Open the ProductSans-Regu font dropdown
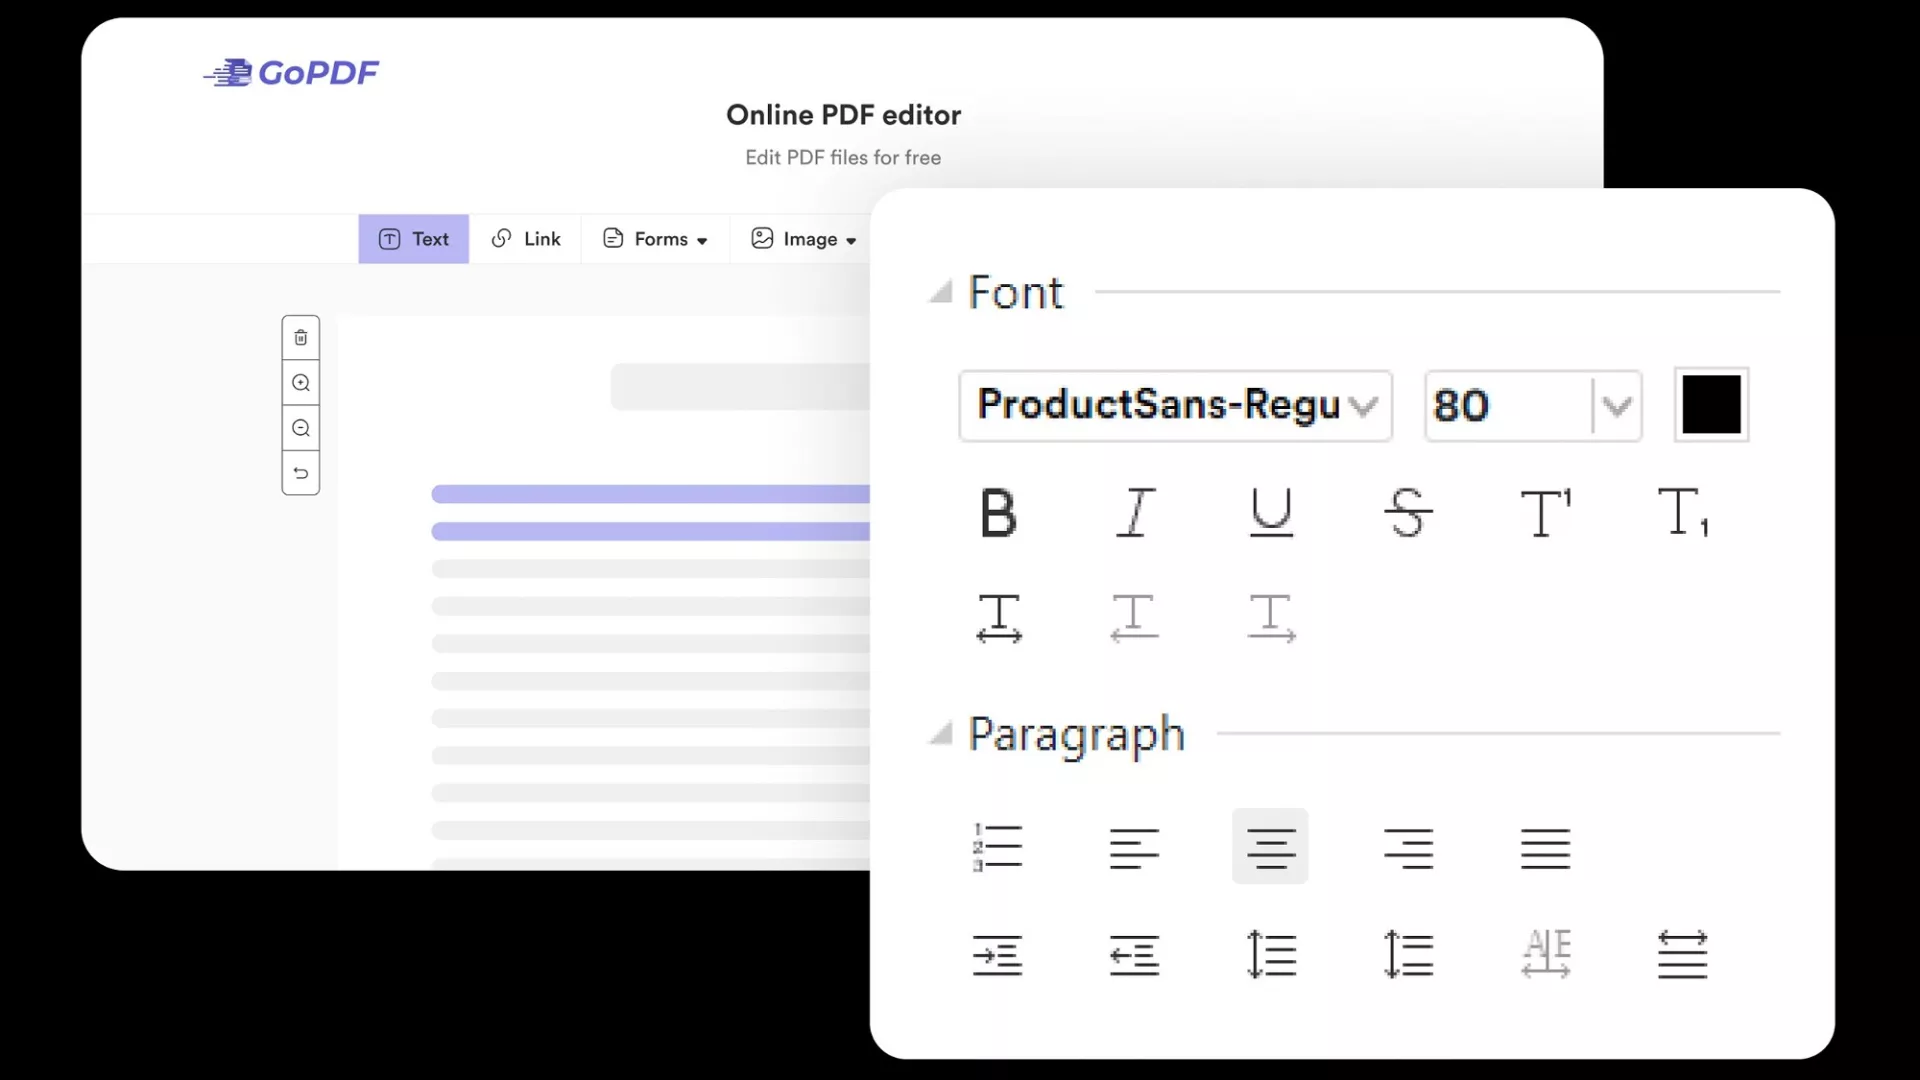 (1175, 405)
